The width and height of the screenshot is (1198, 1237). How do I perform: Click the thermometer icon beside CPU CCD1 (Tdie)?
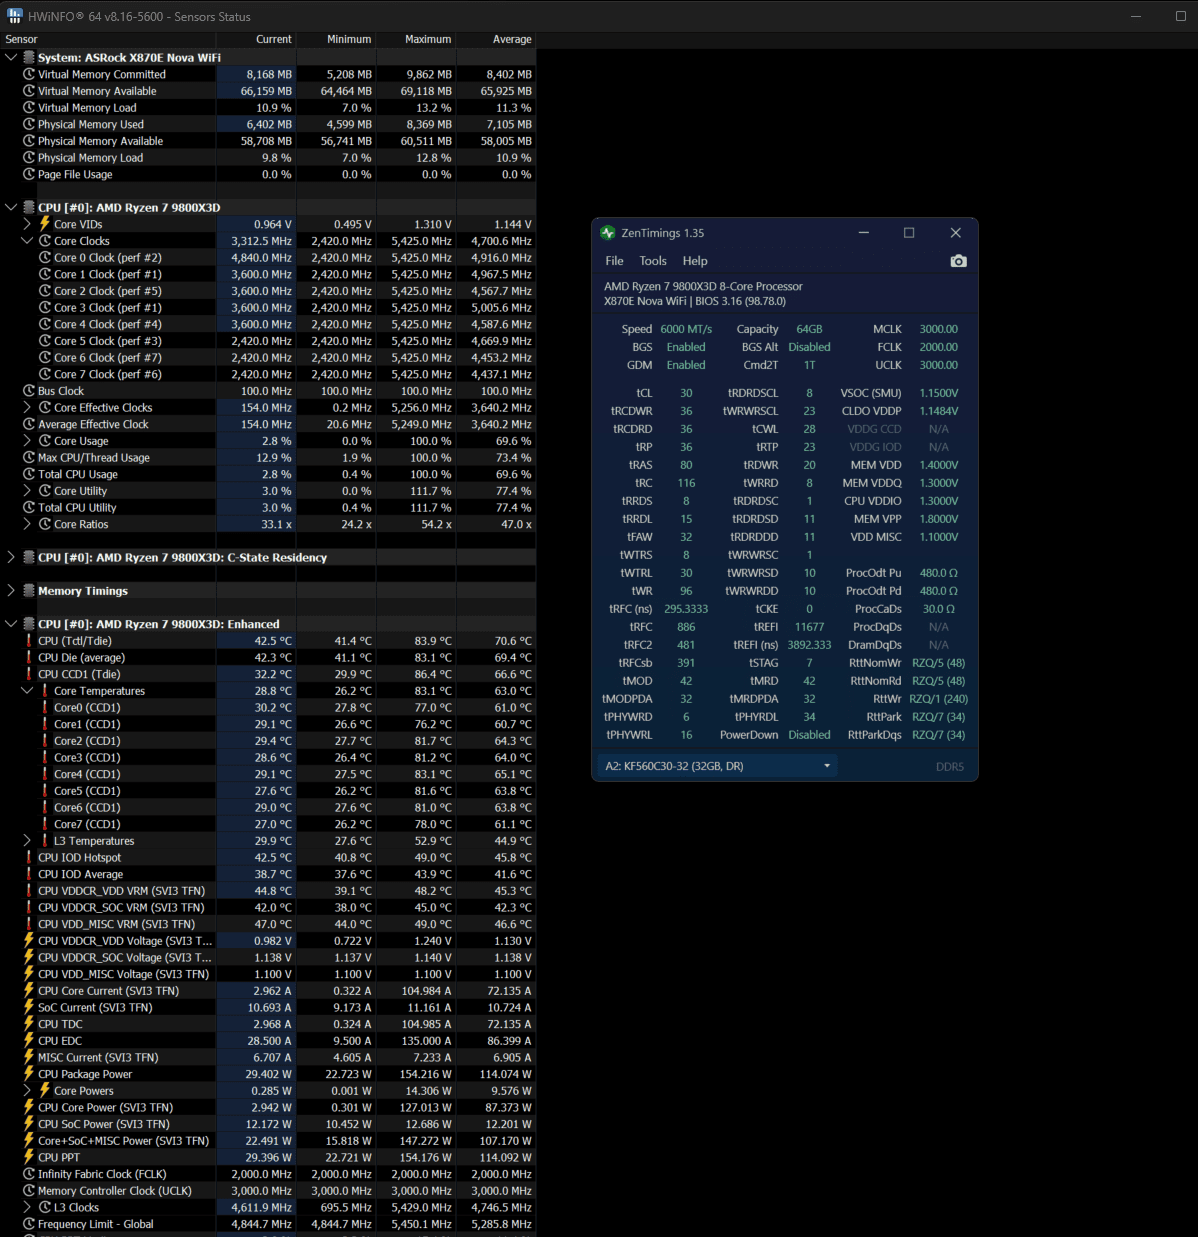pyautogui.click(x=29, y=674)
